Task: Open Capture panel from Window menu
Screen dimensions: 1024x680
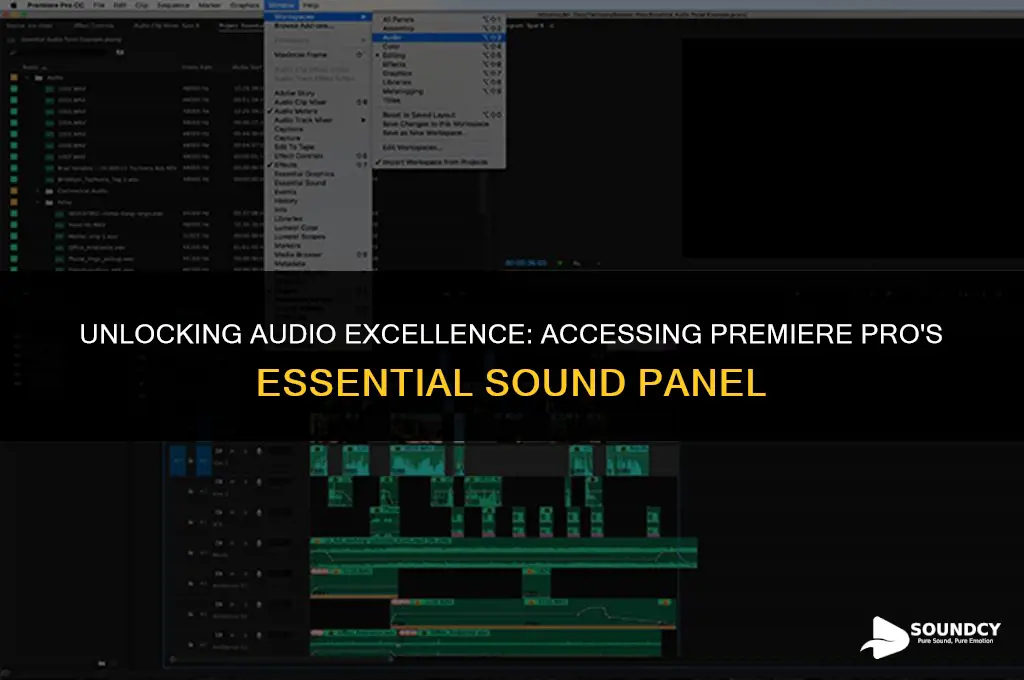Action: (x=318, y=138)
